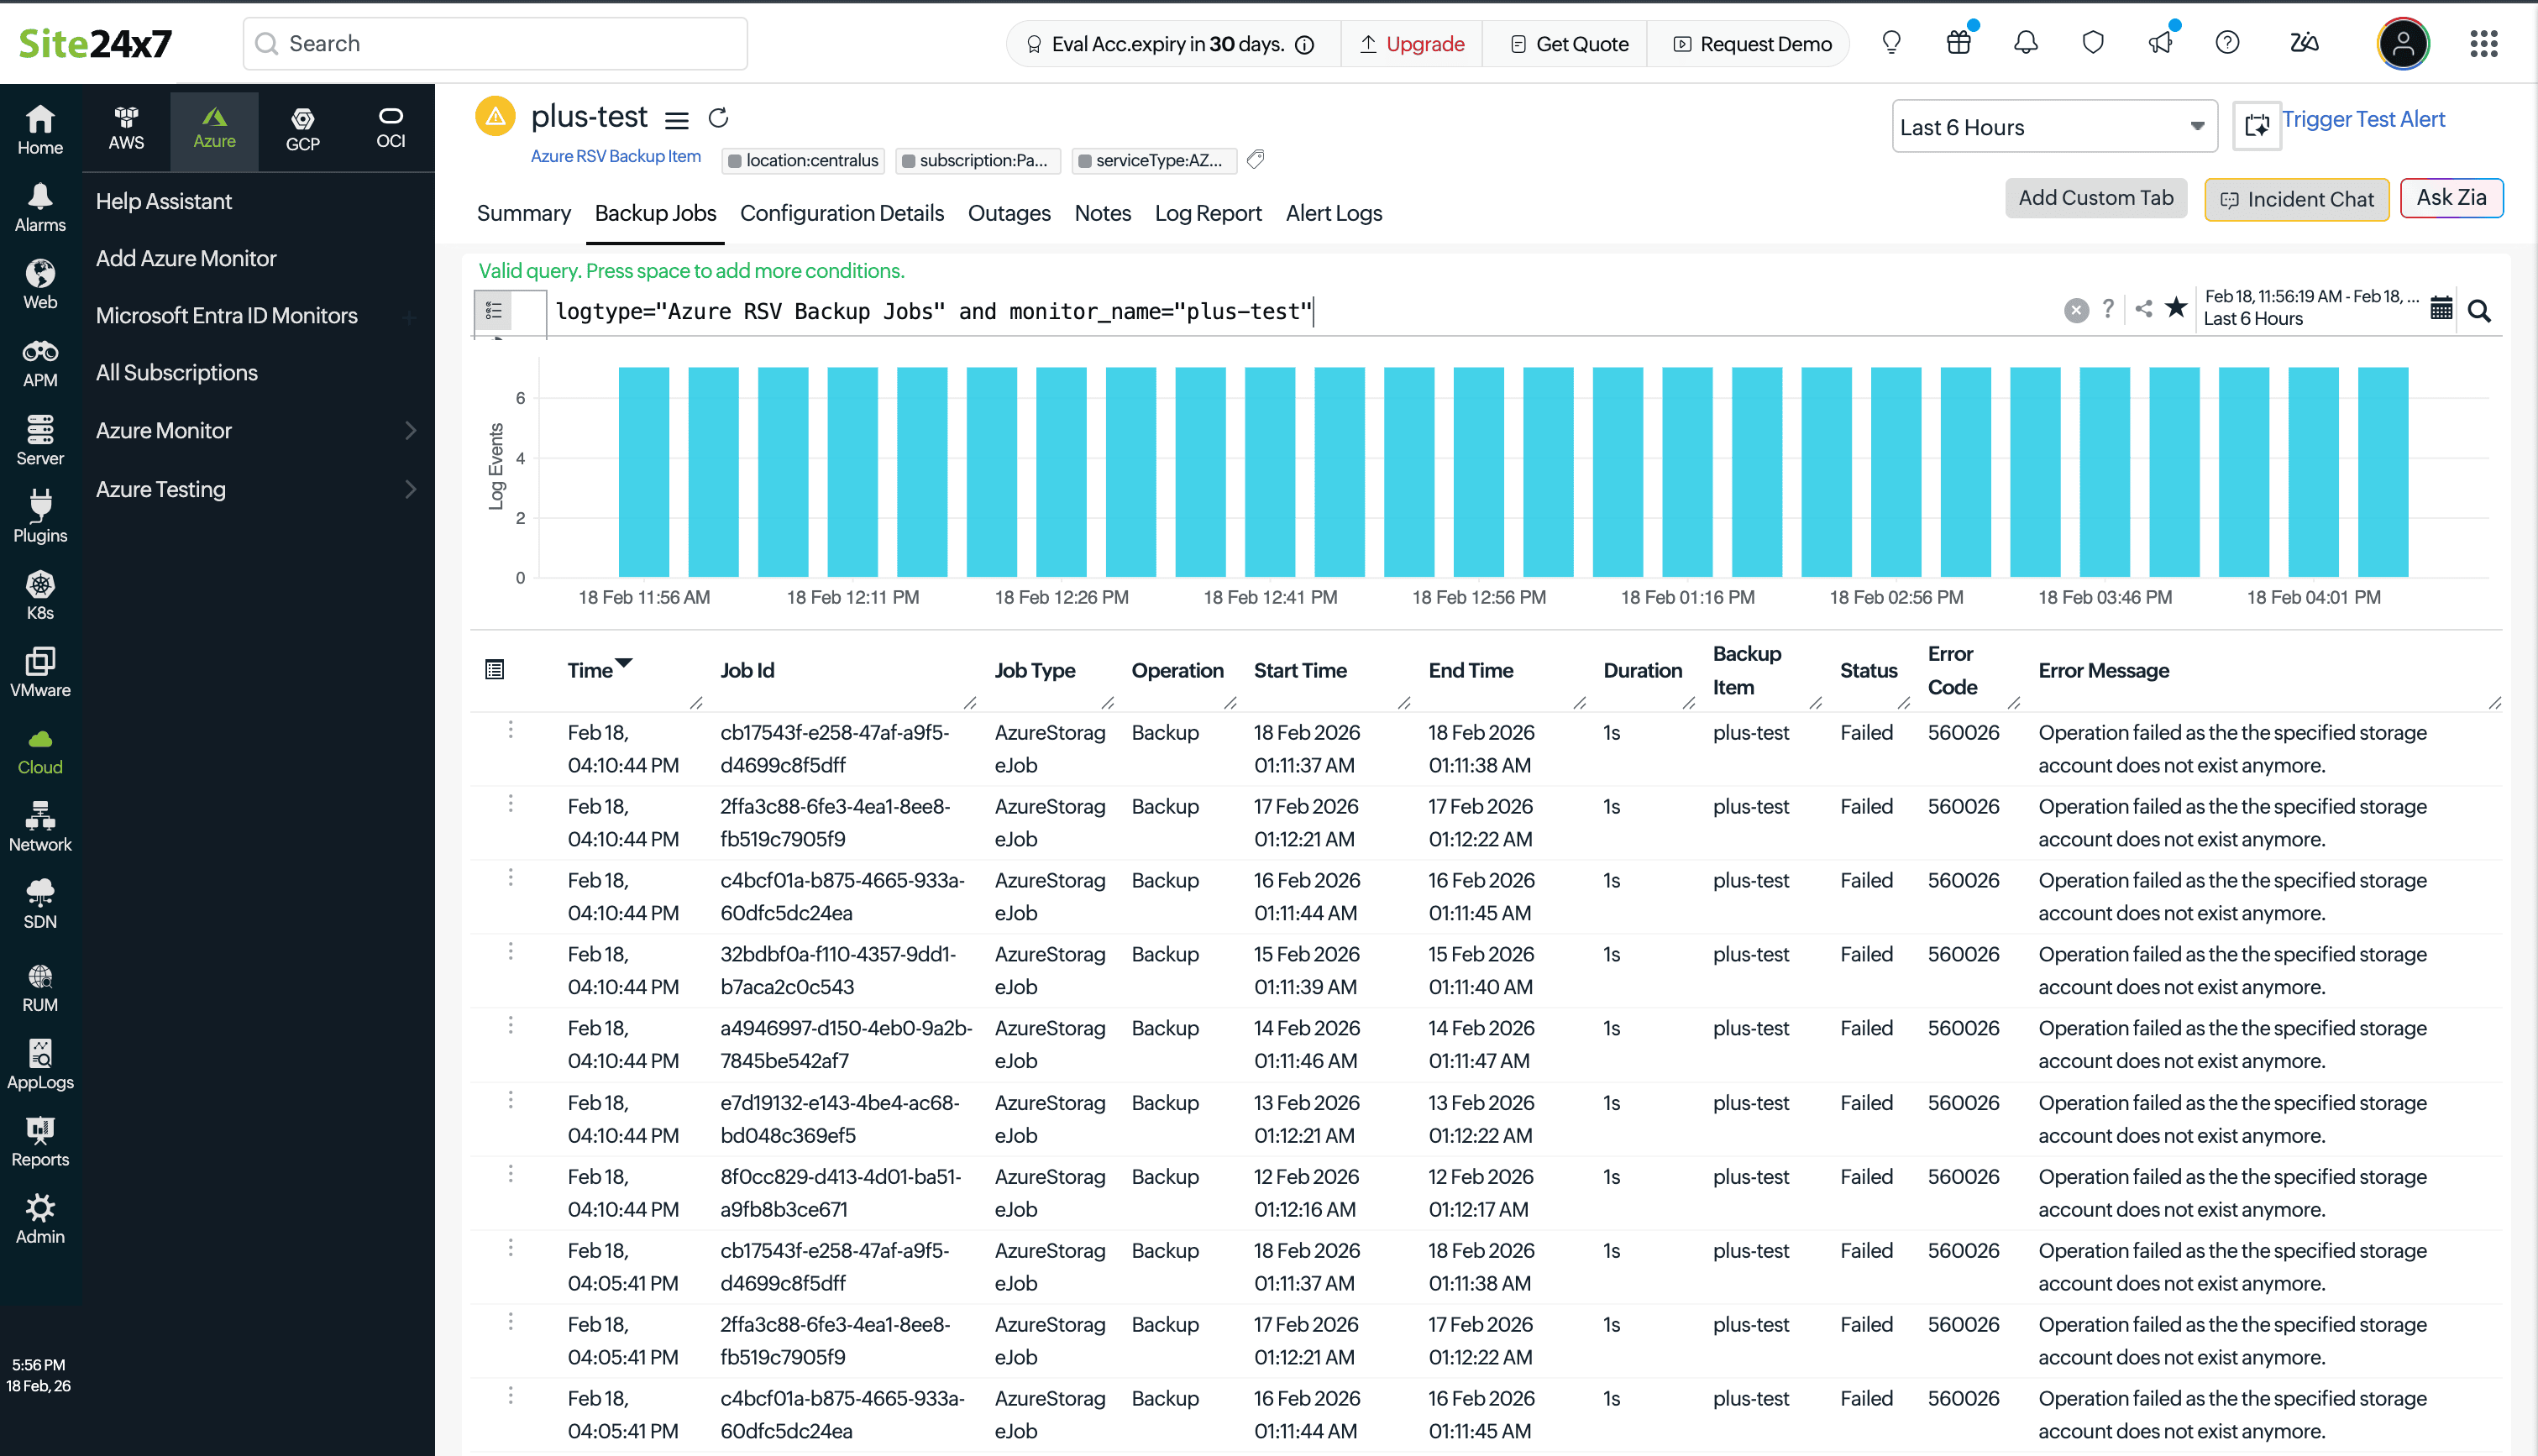Click the Get Quote button
Viewport: 2538px width, 1456px height.
click(1569, 44)
